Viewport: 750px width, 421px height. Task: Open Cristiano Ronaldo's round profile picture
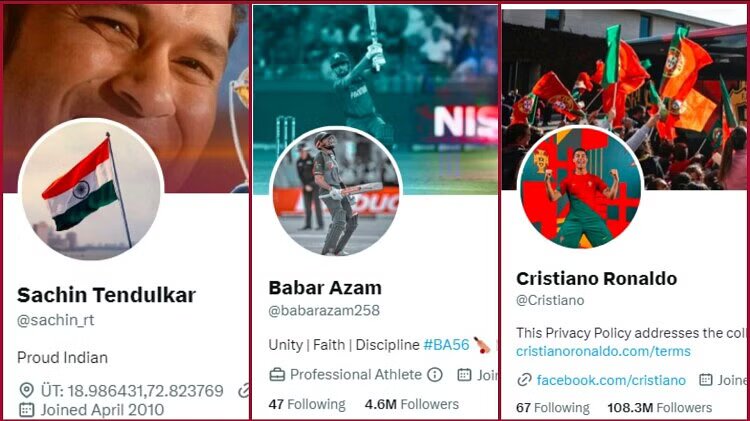coord(580,187)
